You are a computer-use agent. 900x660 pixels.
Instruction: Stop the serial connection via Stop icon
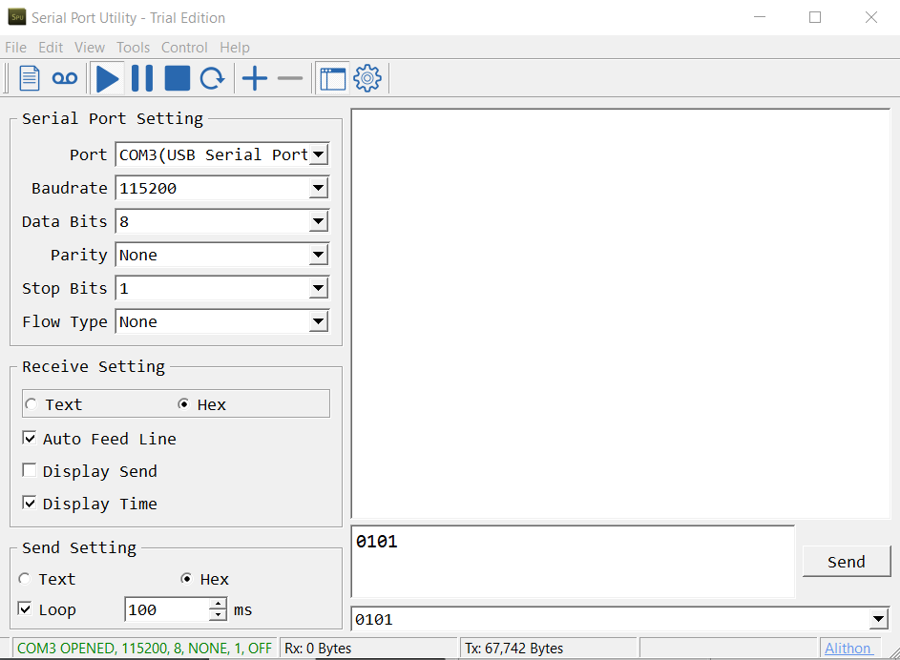tap(177, 78)
